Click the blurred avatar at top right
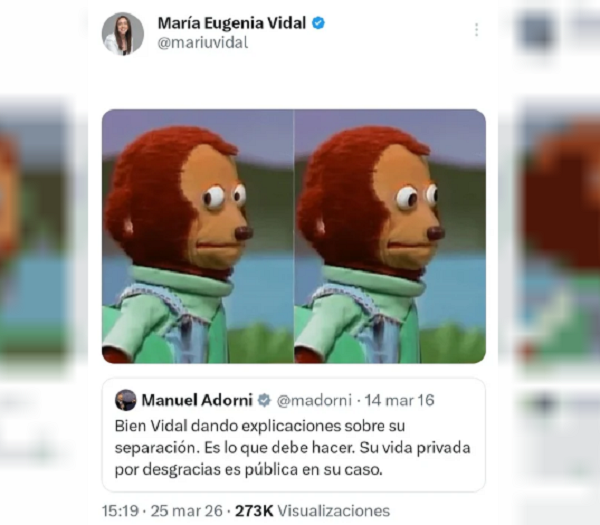 coord(537,32)
